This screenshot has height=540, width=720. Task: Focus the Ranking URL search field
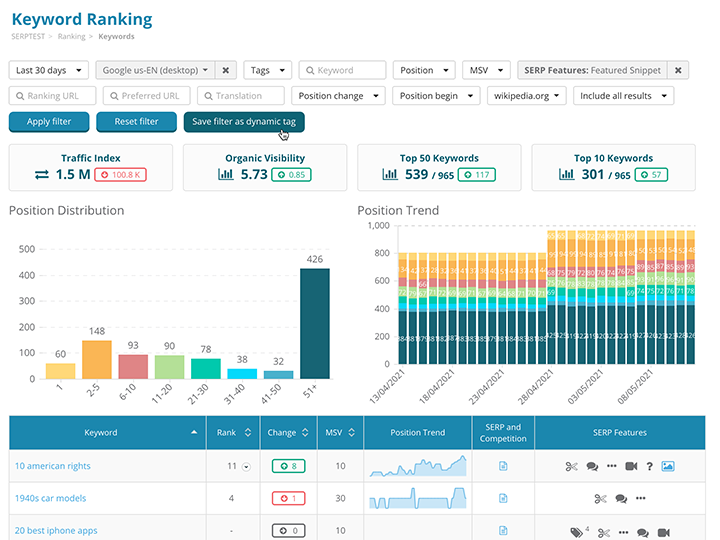[x=53, y=96]
